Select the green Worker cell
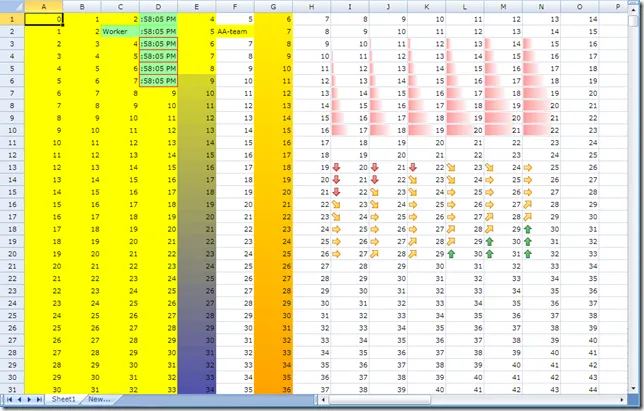 [119, 31]
